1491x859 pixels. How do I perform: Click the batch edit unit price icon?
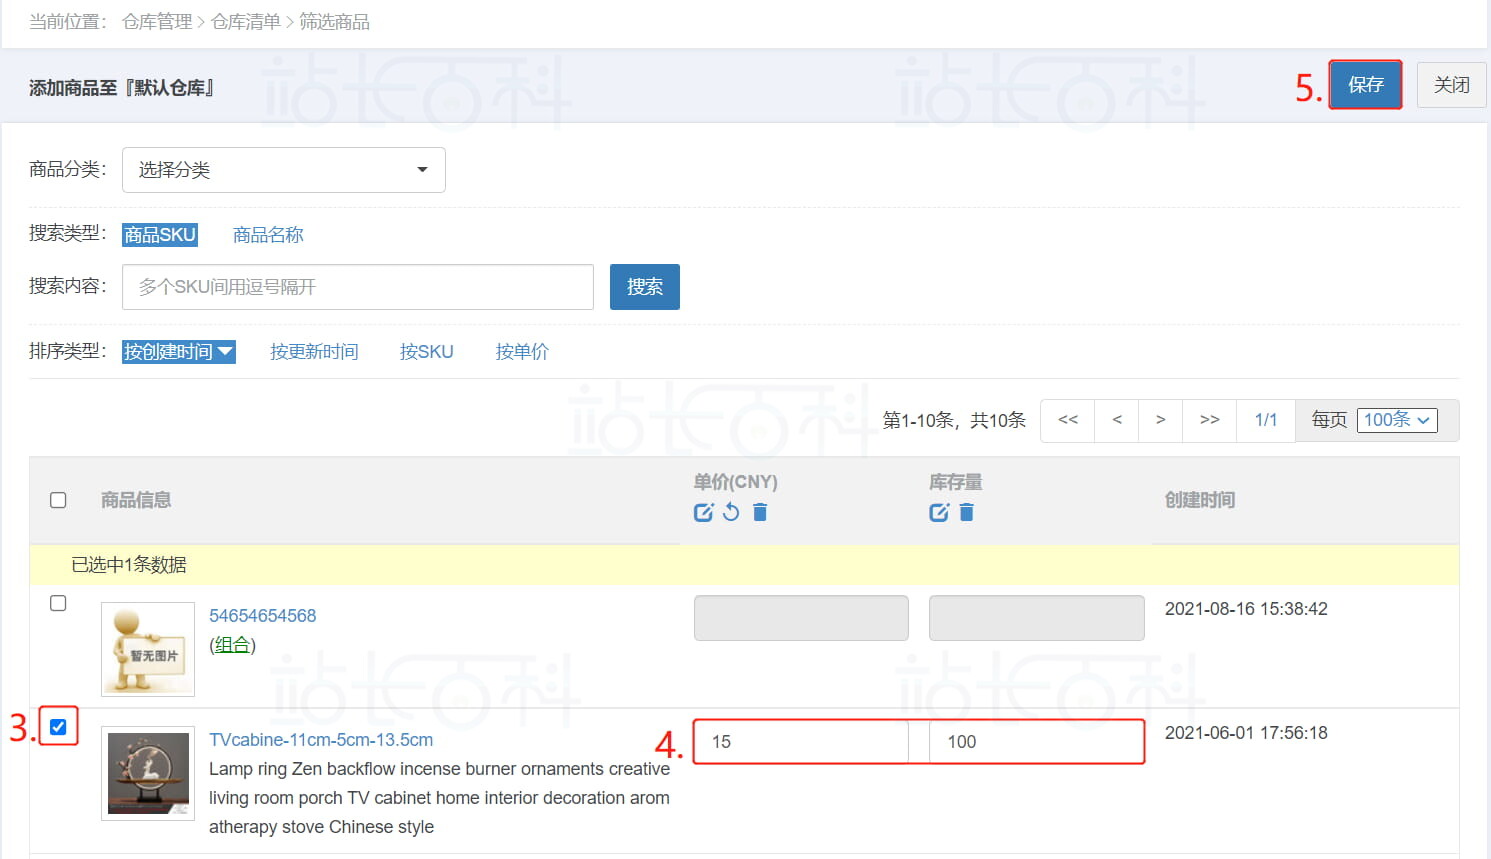[x=704, y=512]
